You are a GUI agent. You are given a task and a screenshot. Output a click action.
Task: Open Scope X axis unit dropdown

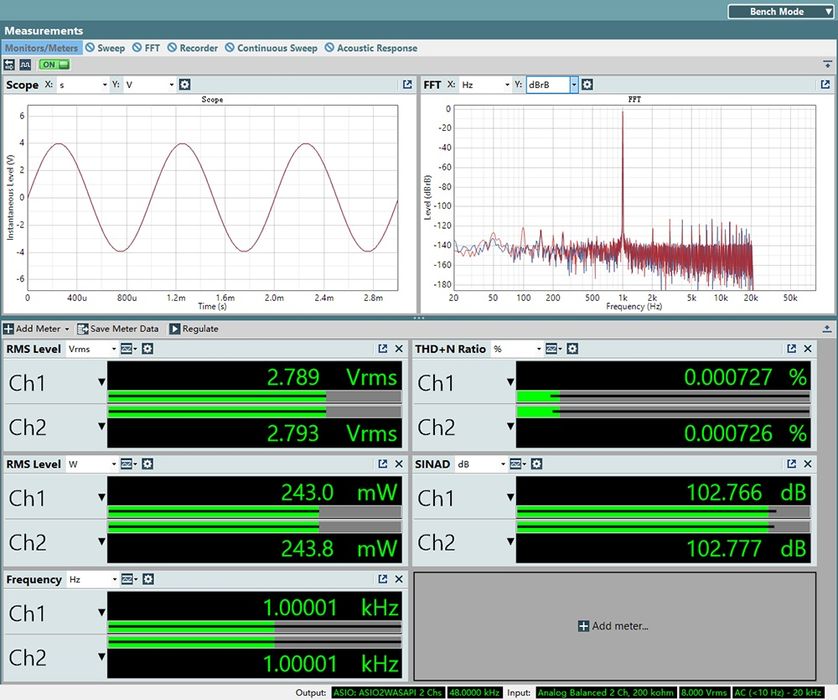(x=82, y=84)
